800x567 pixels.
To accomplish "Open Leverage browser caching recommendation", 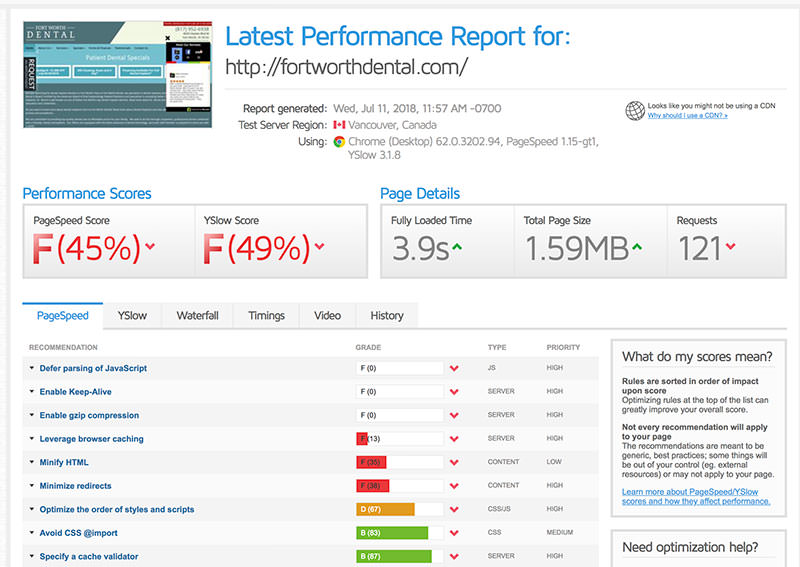I will [x=92, y=439].
